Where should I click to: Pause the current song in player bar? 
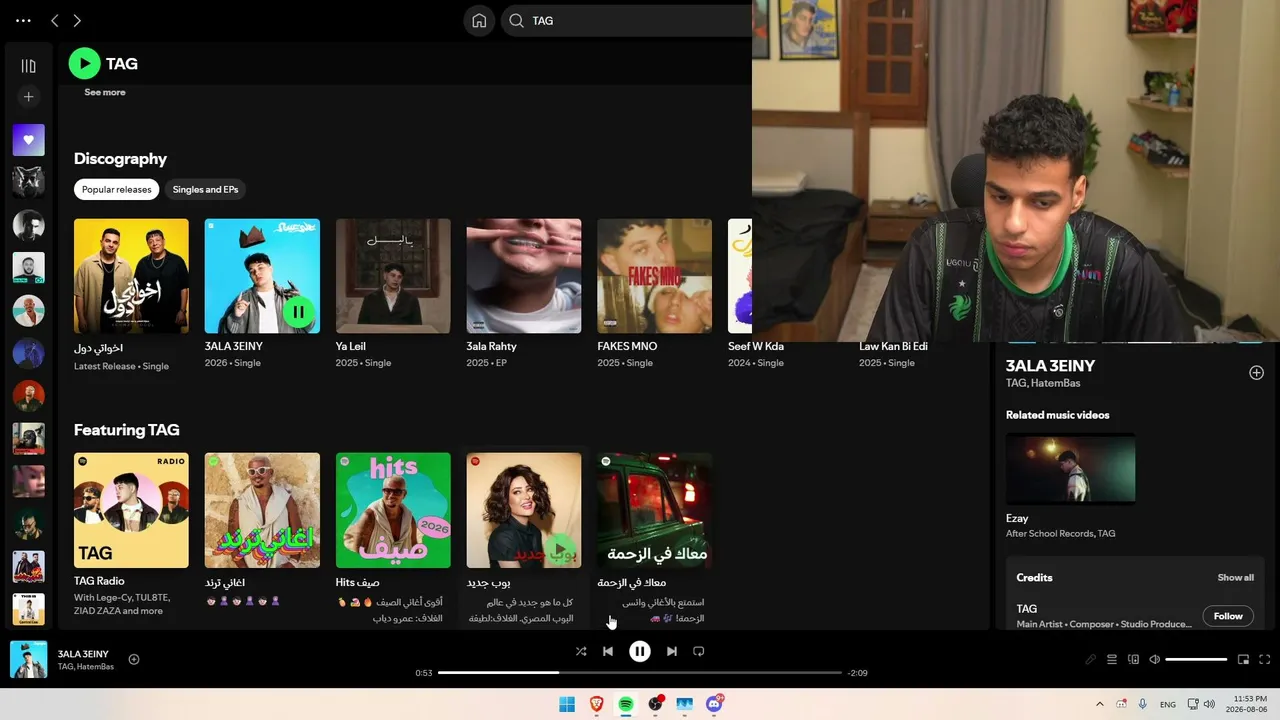[x=640, y=651]
